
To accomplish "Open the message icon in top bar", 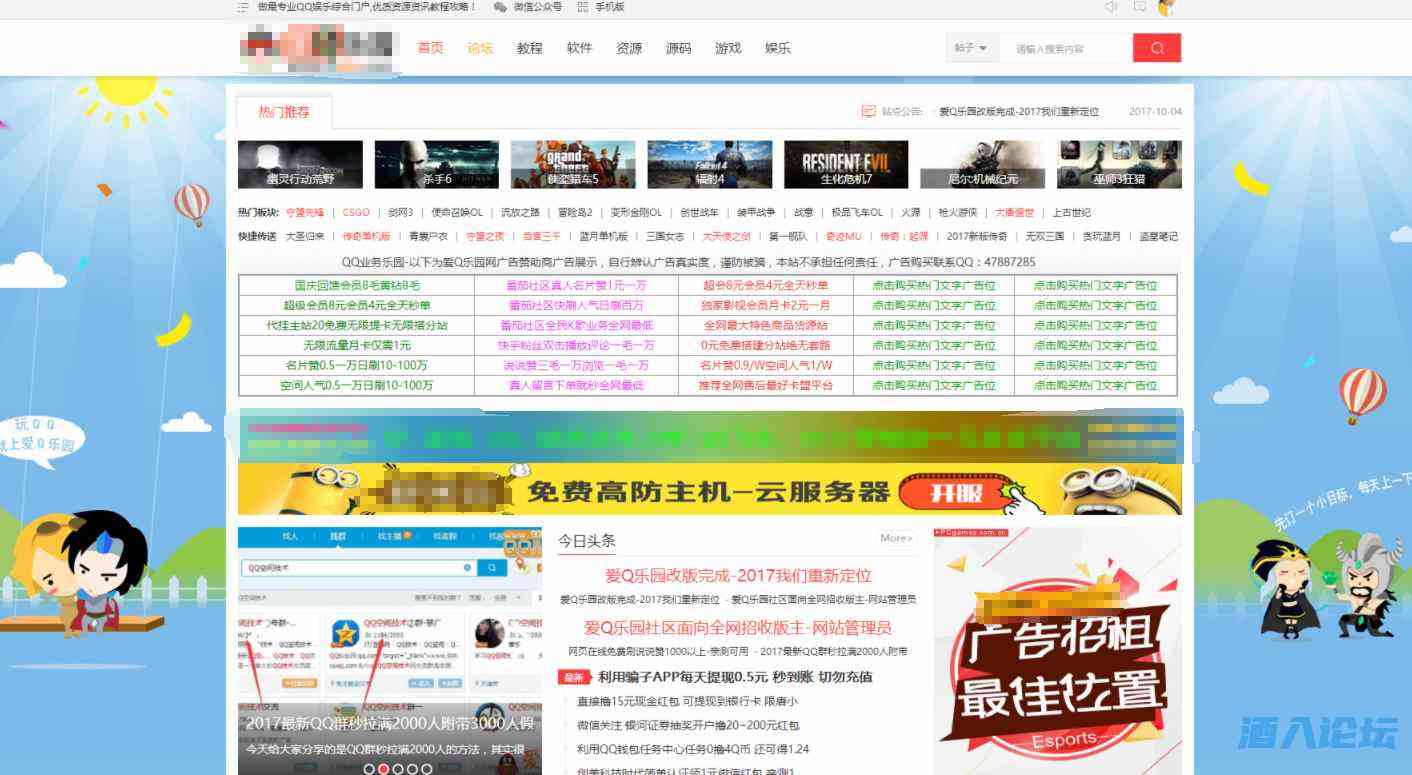I will pos(1139,7).
